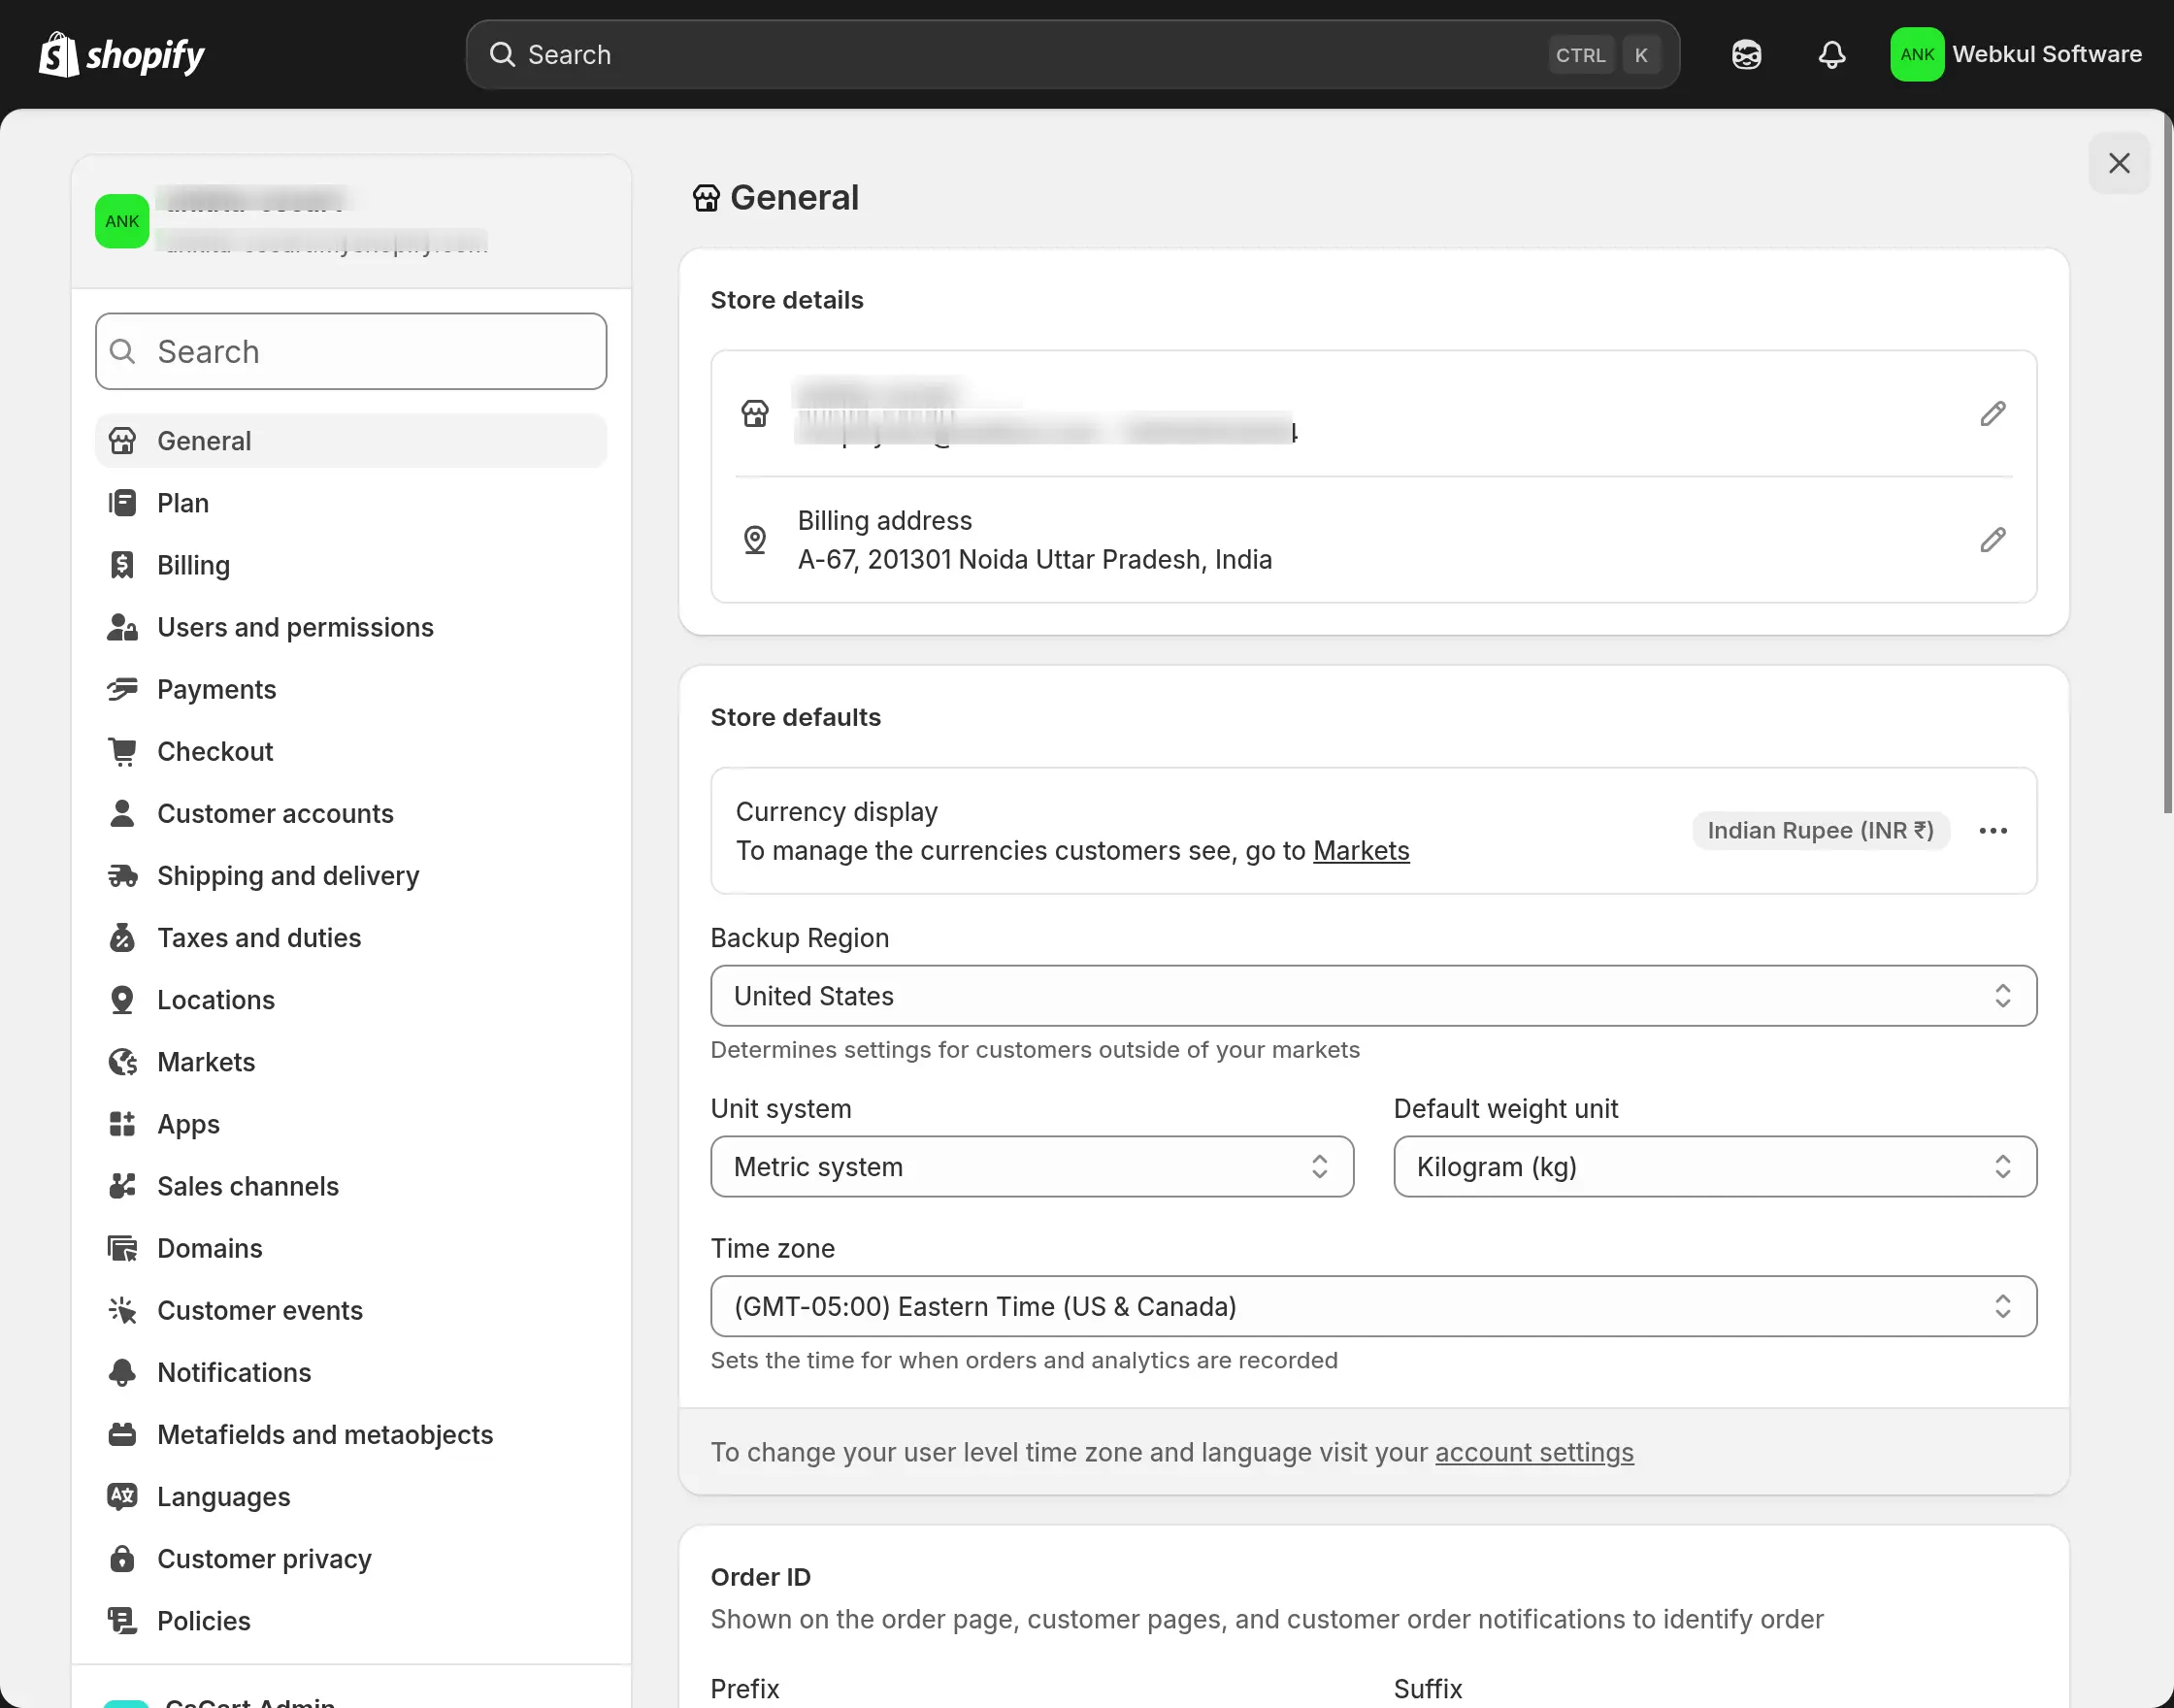Click the Customer privacy lock icon

point(122,1559)
